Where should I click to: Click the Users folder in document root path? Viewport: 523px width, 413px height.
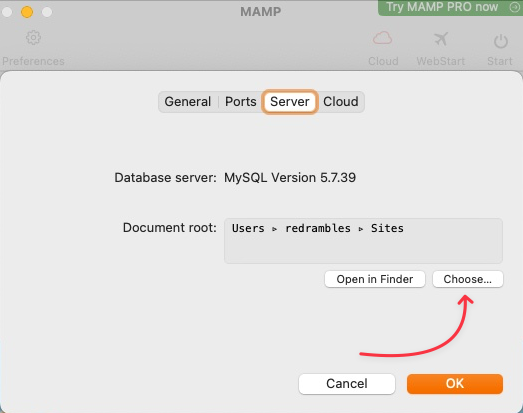tap(248, 228)
